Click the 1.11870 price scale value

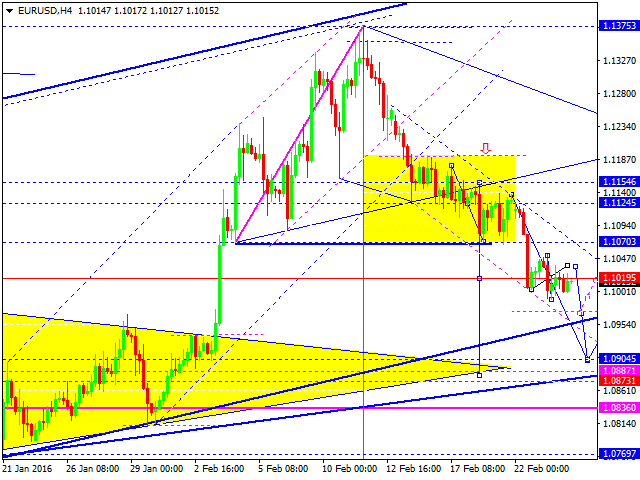[620, 160]
